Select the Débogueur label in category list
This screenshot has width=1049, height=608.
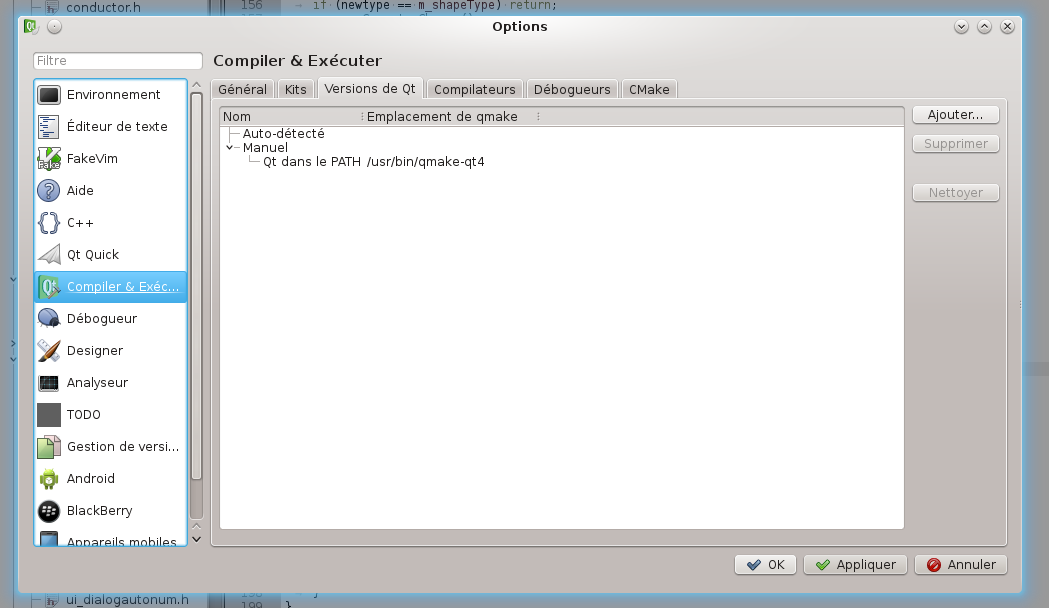pyautogui.click(x=102, y=318)
